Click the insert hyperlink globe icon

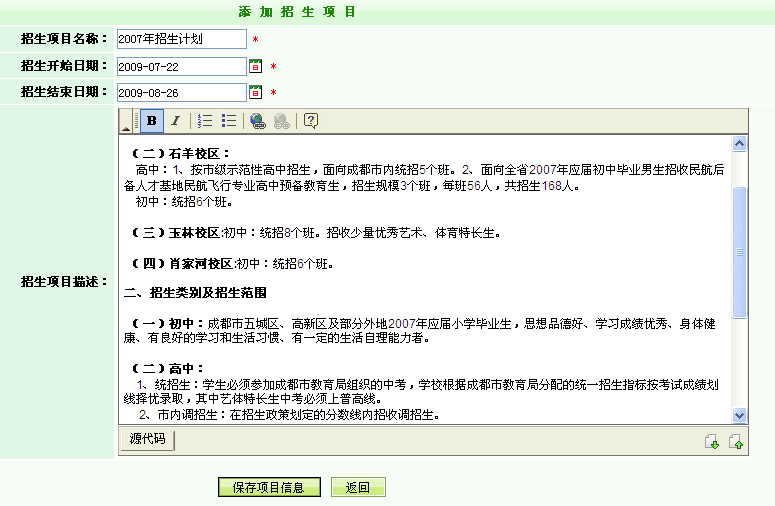pos(258,121)
